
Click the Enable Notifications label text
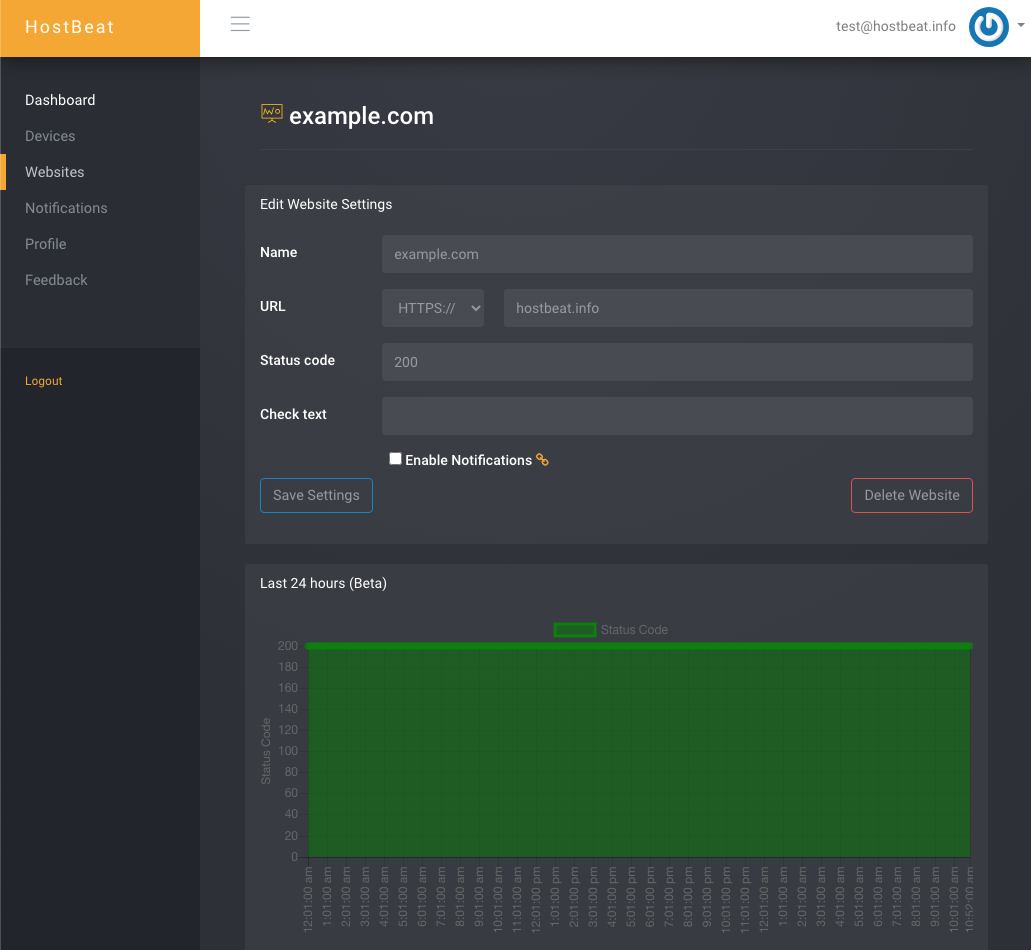(x=468, y=460)
